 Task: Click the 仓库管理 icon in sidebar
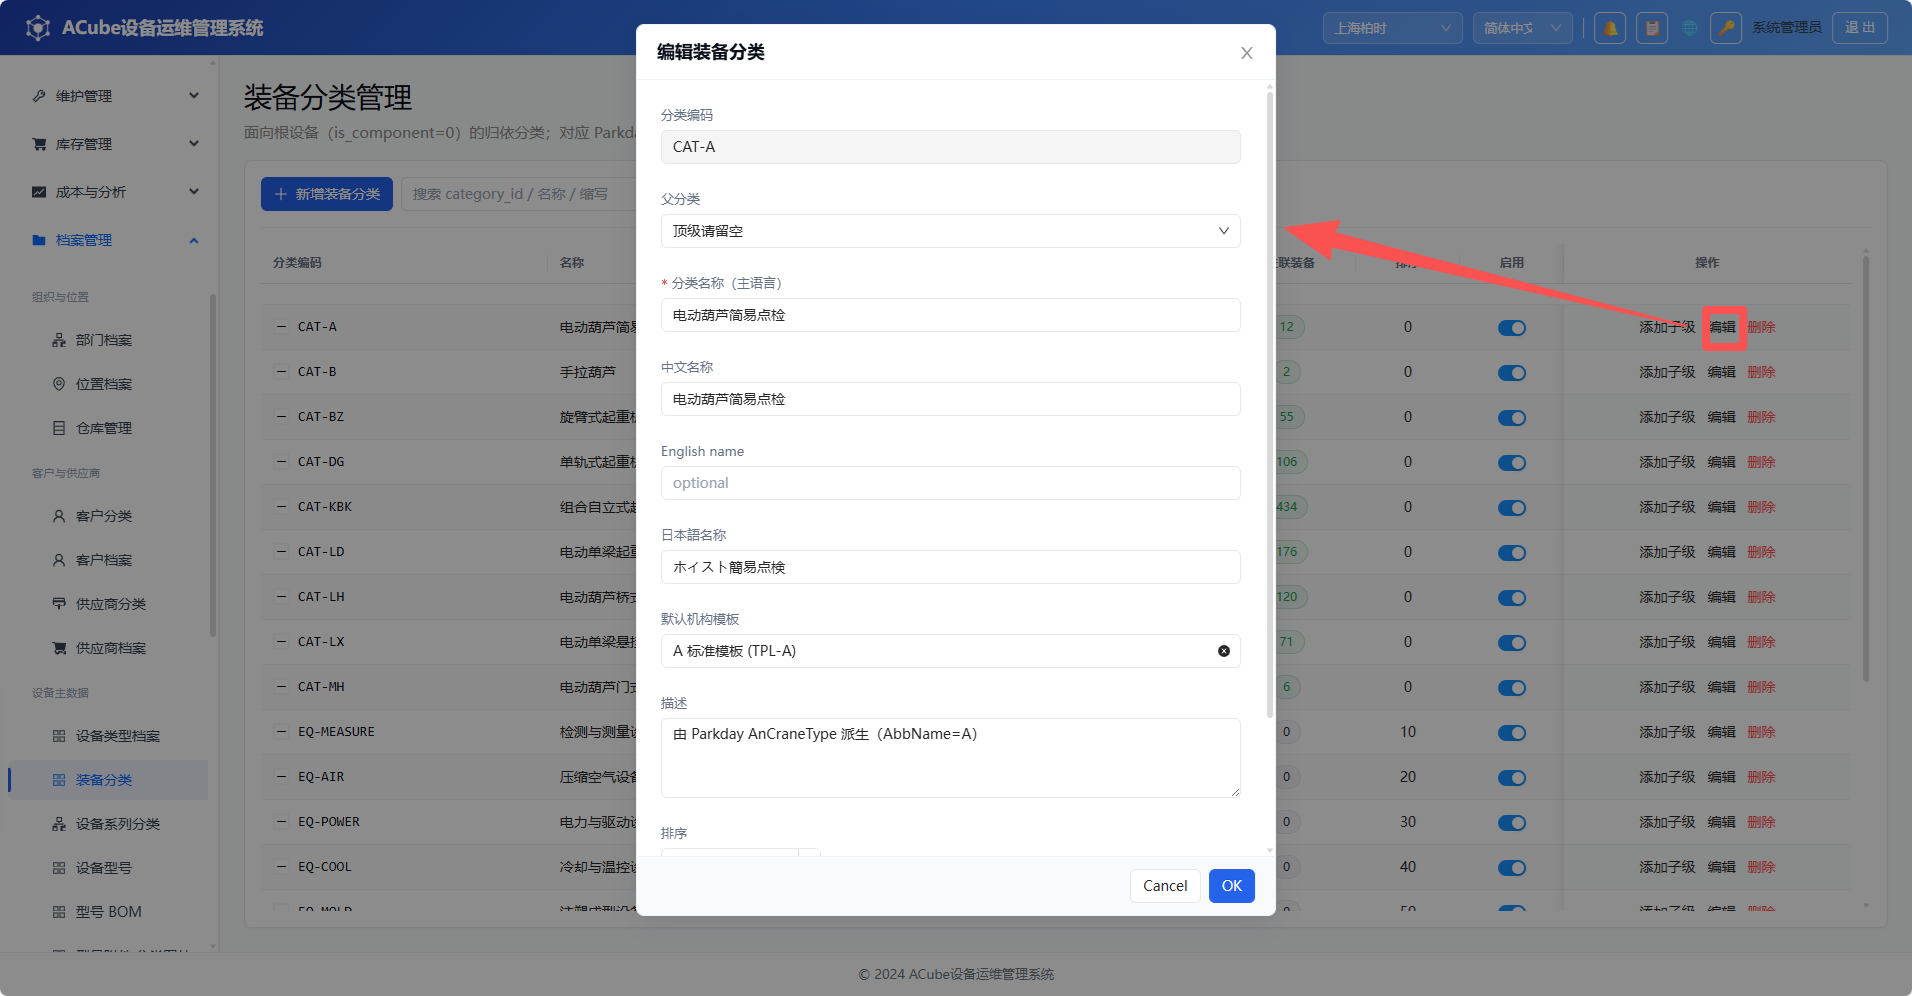point(59,428)
